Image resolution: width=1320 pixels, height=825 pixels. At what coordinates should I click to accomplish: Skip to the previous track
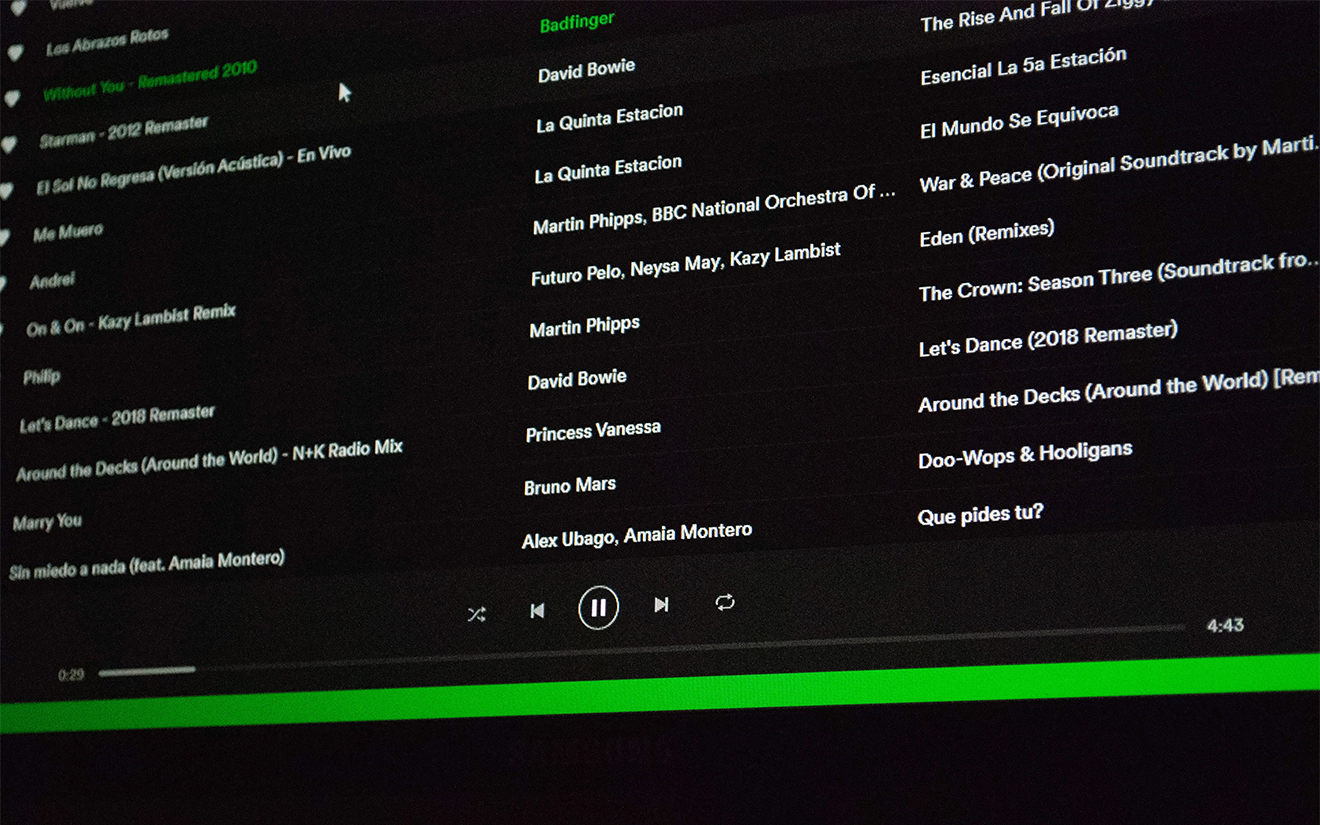click(x=537, y=611)
